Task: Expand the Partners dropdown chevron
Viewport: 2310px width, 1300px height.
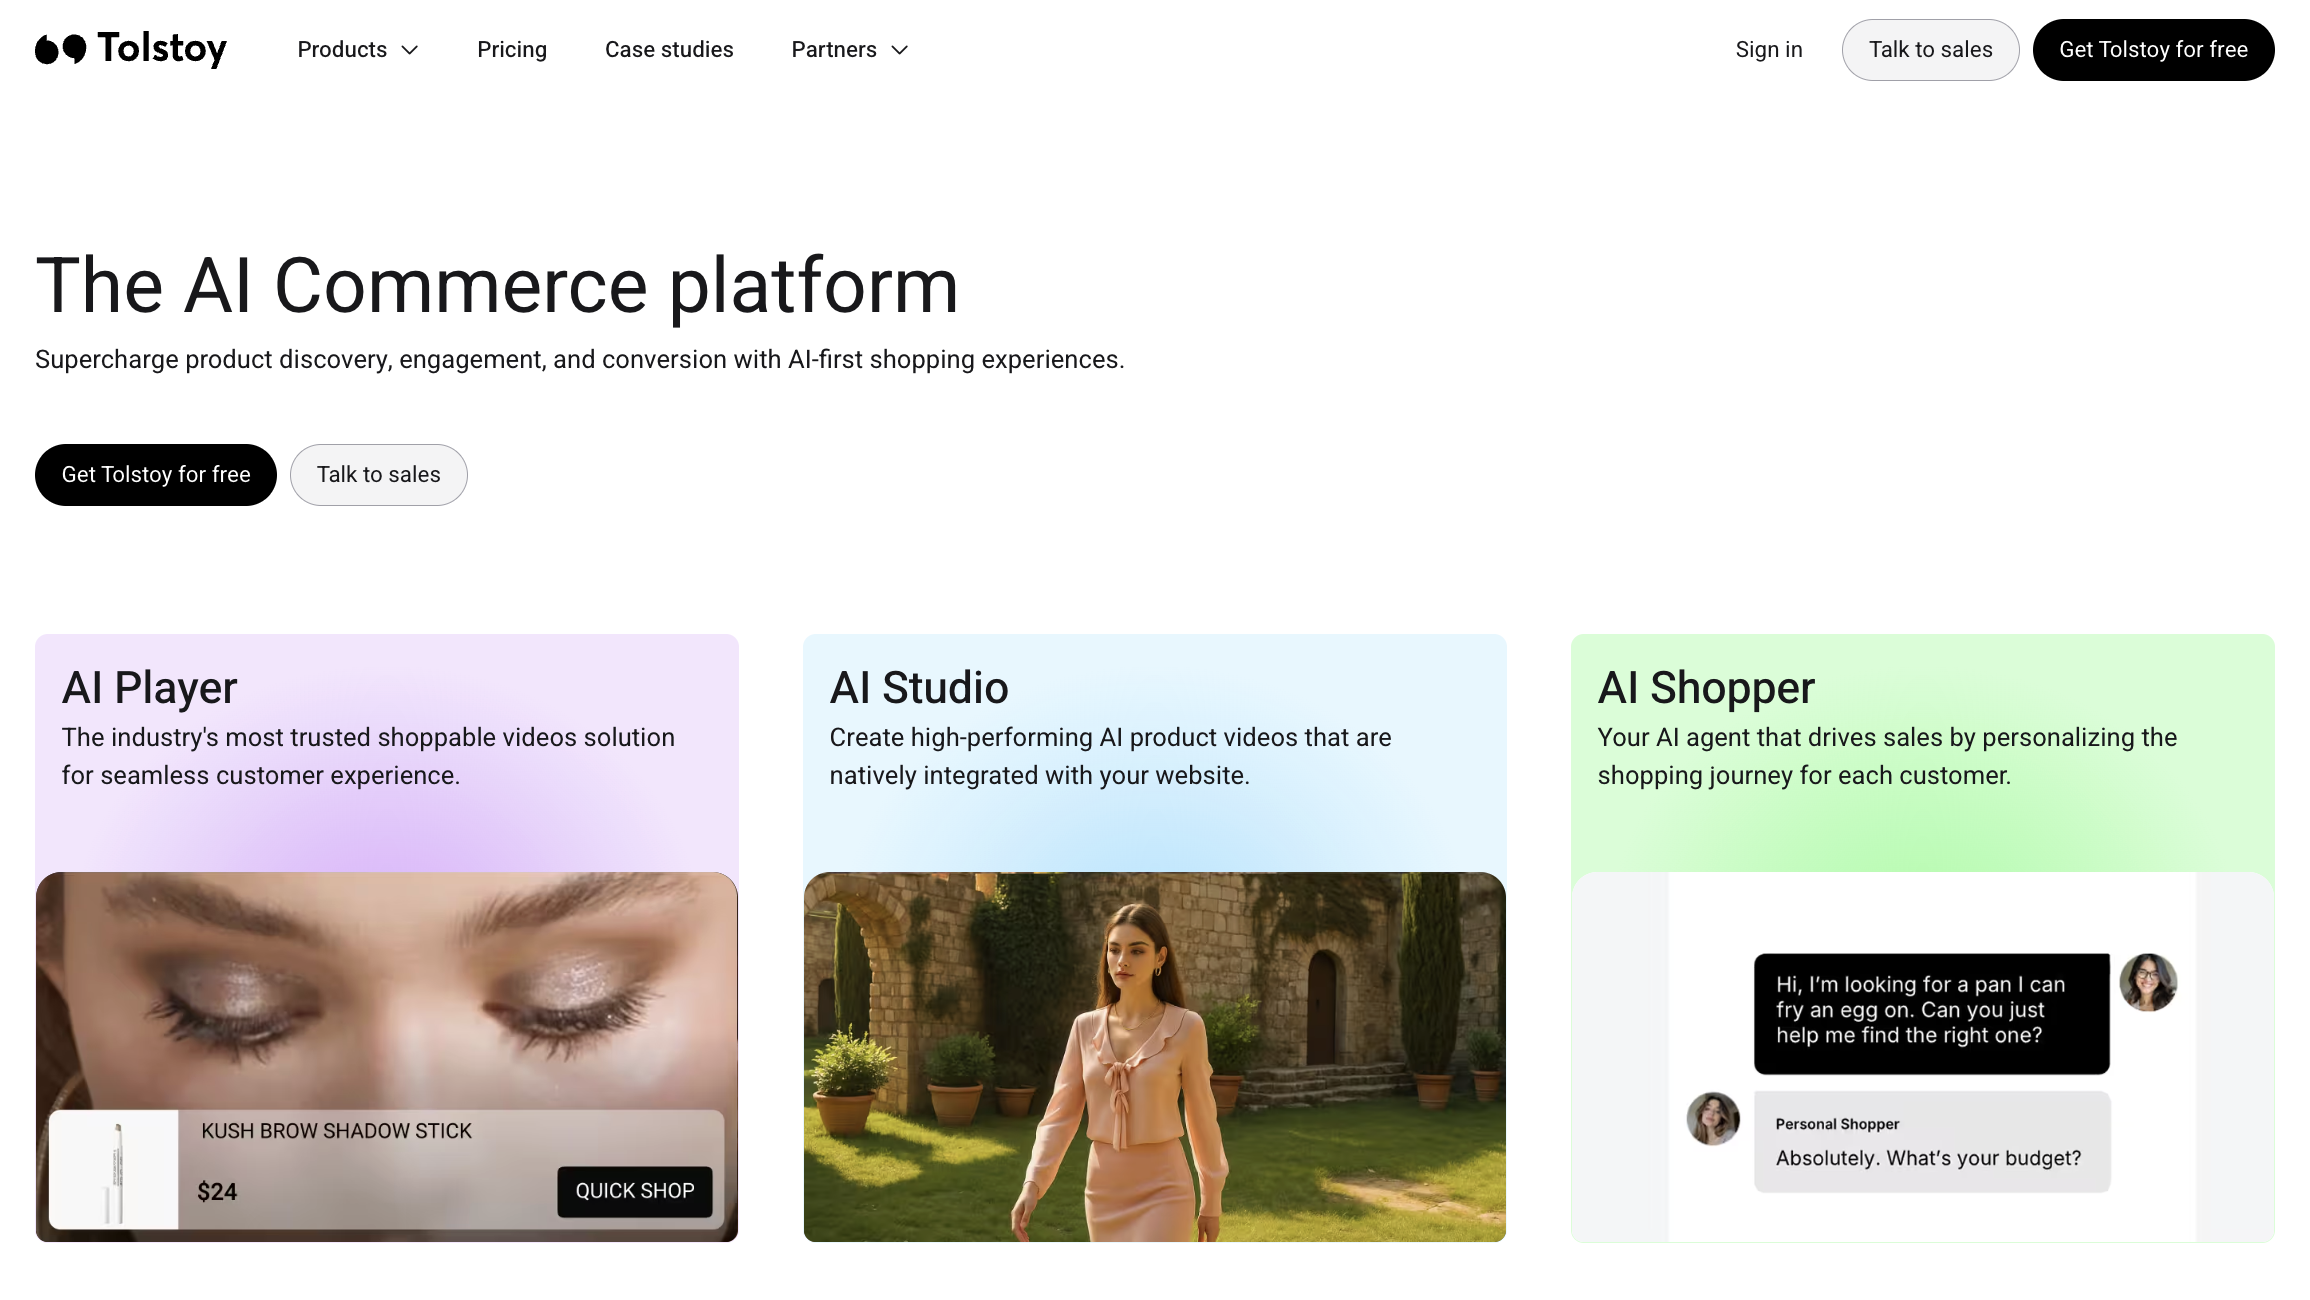Action: click(899, 50)
